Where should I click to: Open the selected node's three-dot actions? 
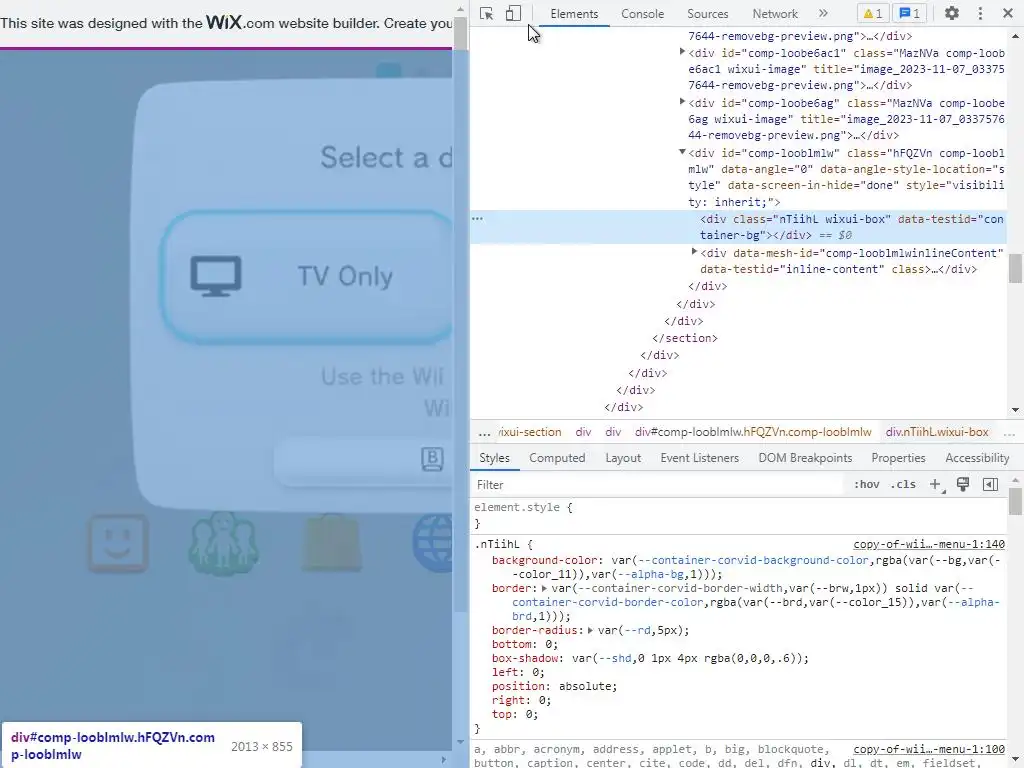477,219
